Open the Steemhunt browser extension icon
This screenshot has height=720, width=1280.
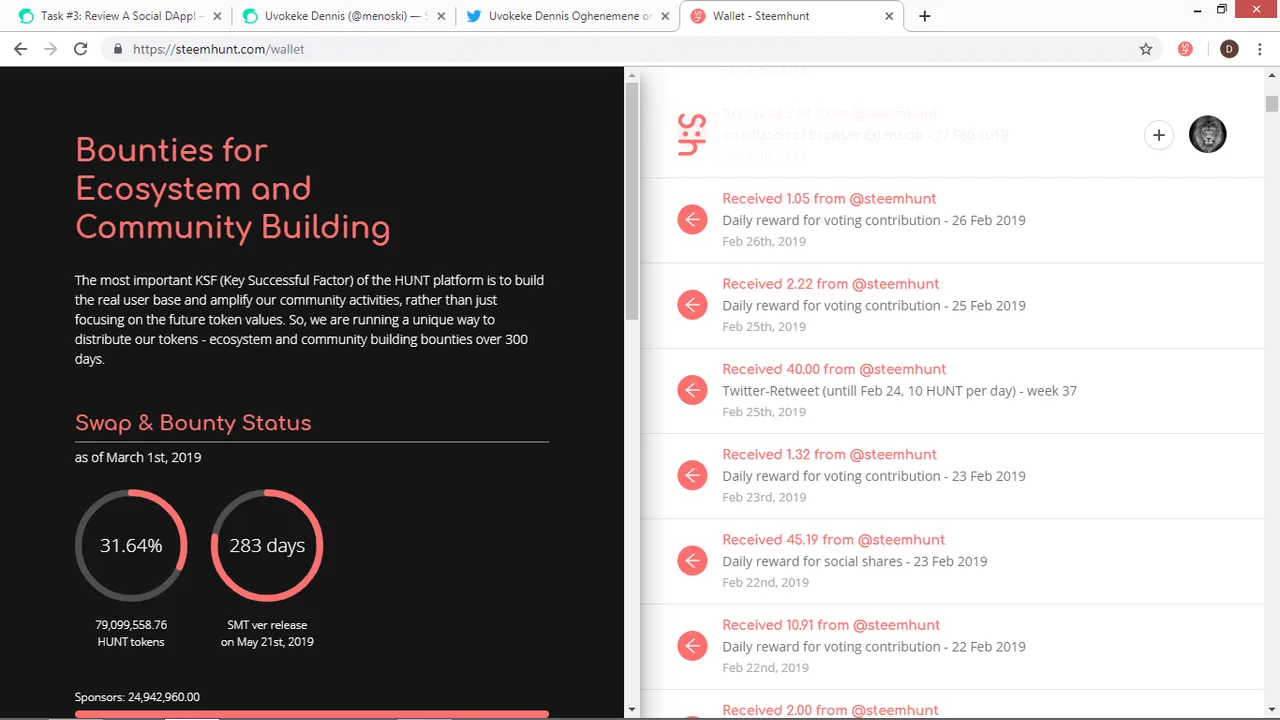[1185, 49]
